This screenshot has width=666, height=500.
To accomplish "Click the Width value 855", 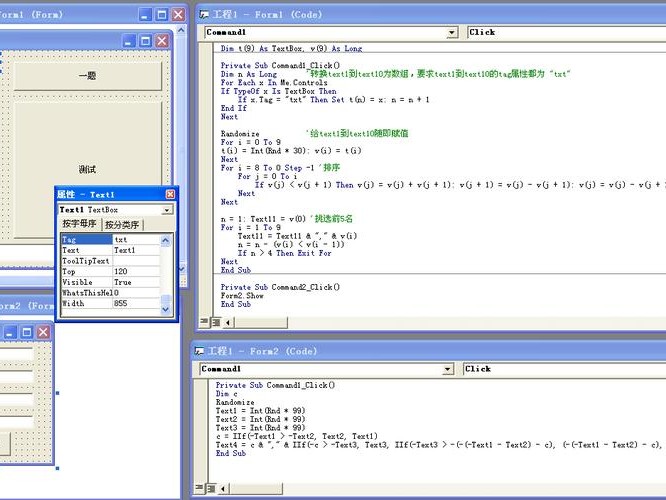I will coord(136,303).
